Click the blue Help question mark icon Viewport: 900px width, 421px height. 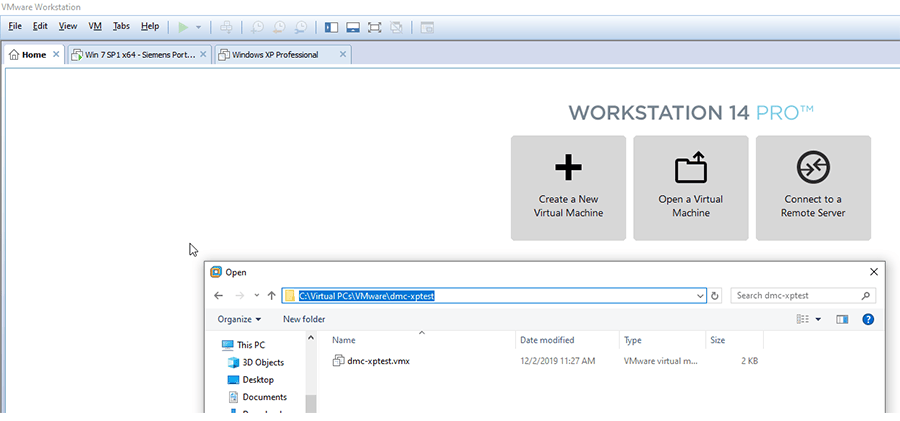click(868, 319)
